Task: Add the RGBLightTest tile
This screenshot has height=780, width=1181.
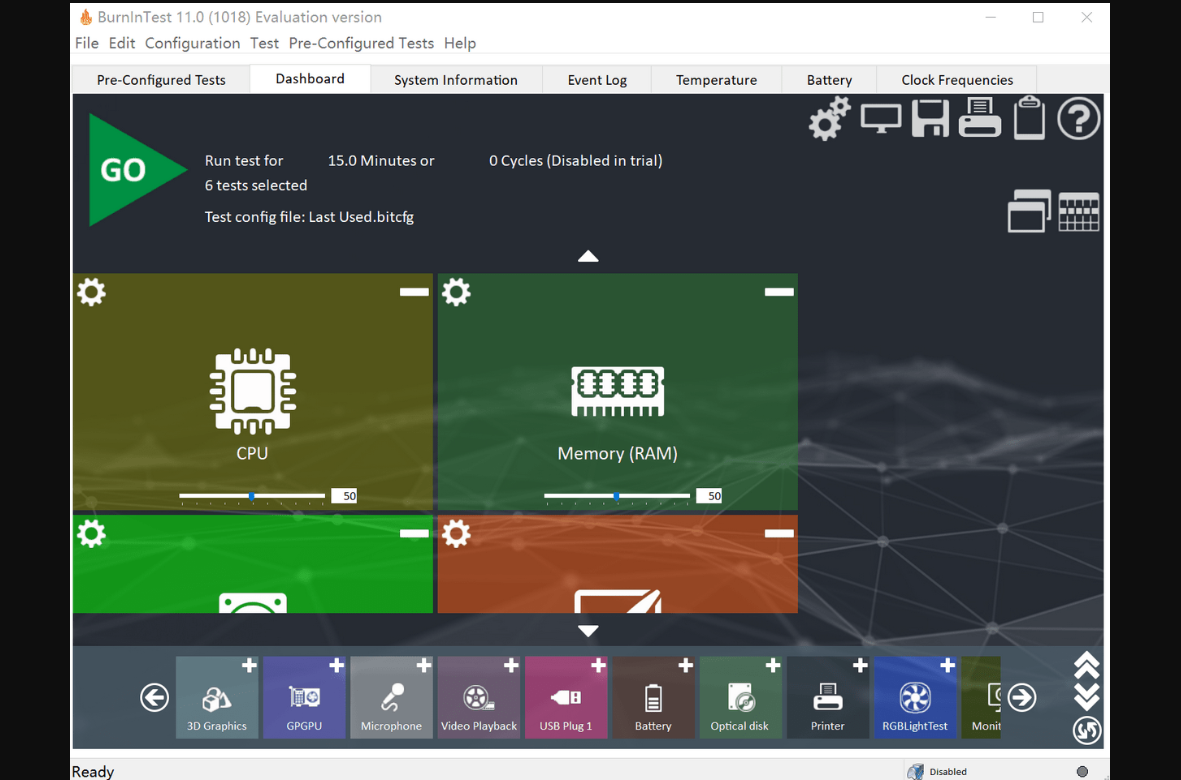Action: pos(948,666)
